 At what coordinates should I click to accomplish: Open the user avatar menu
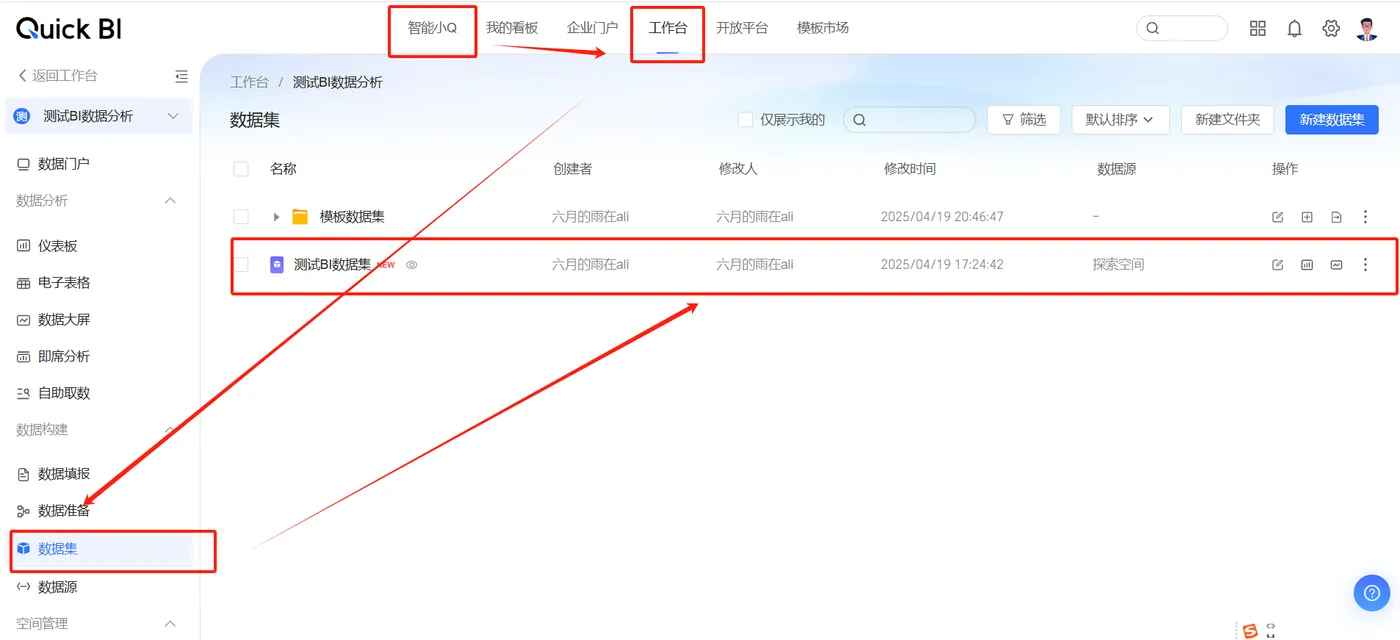1367,29
